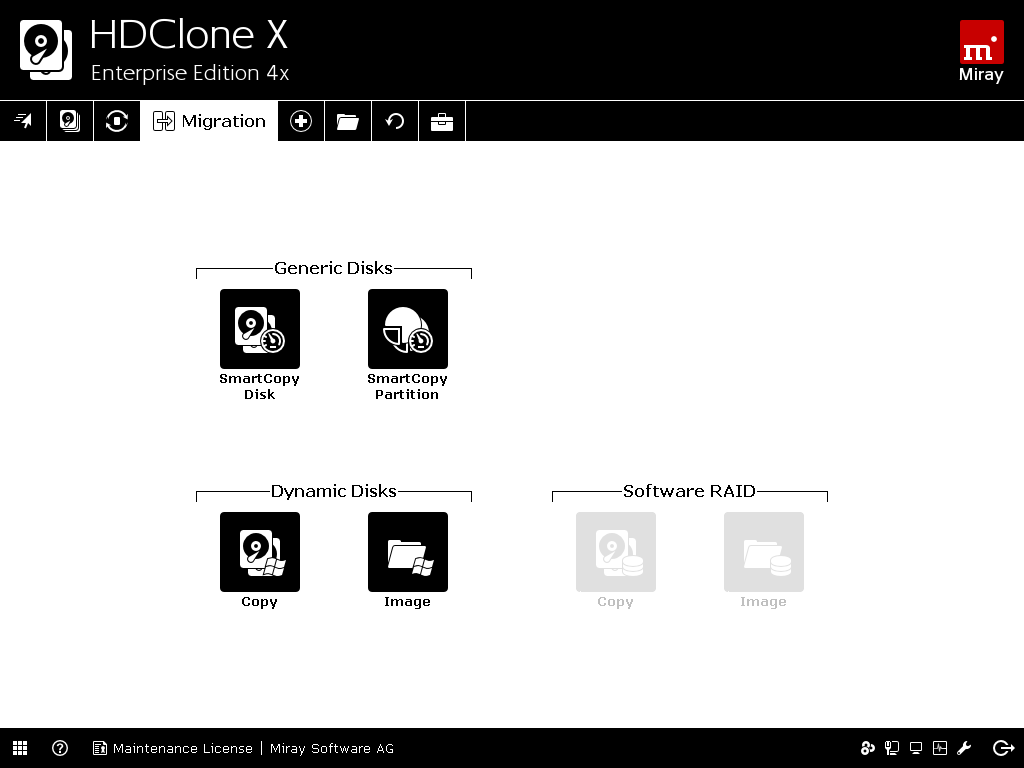Open the disk cloning tab
The width and height of the screenshot is (1024, 768).
70,121
